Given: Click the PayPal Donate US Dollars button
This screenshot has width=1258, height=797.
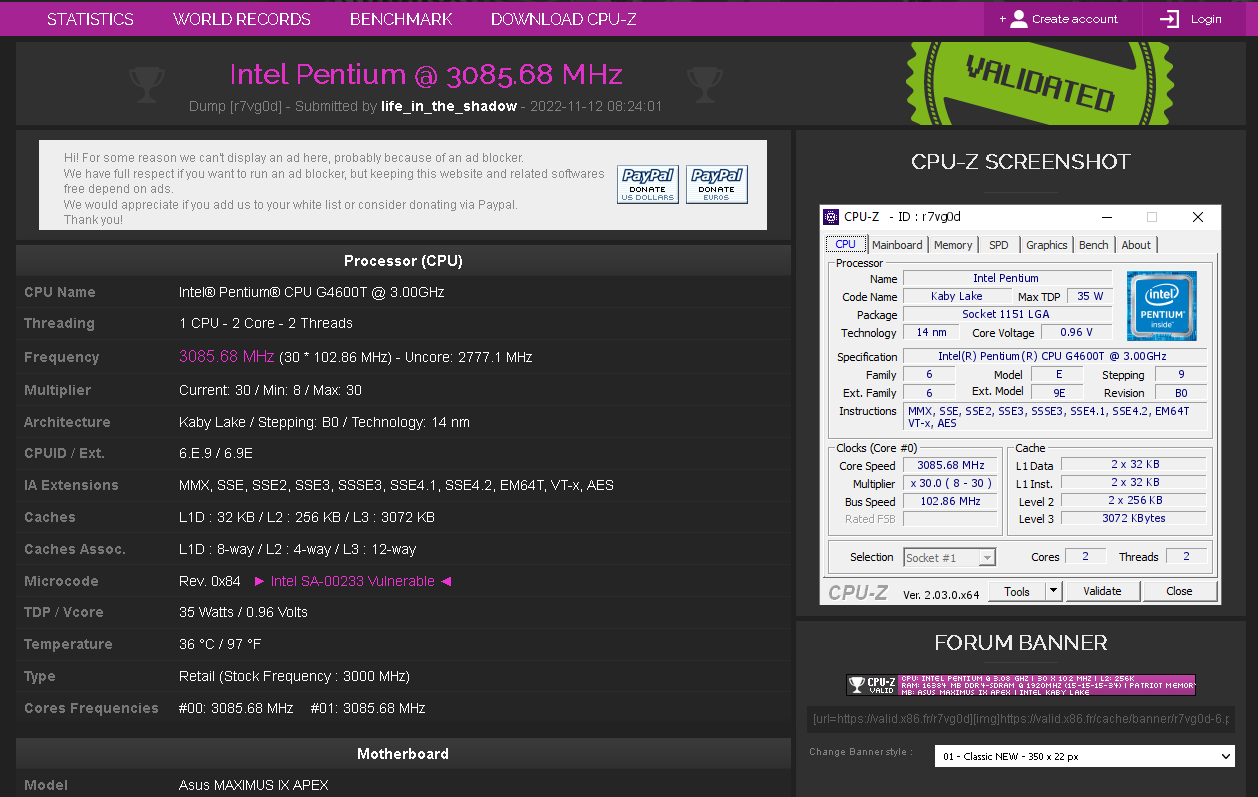Looking at the screenshot, I should [647, 184].
